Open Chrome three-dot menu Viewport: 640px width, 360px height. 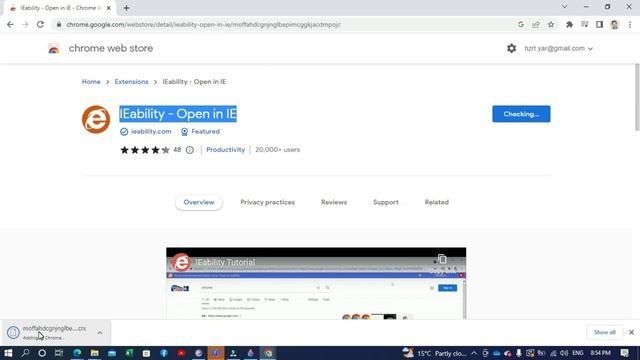(x=630, y=24)
